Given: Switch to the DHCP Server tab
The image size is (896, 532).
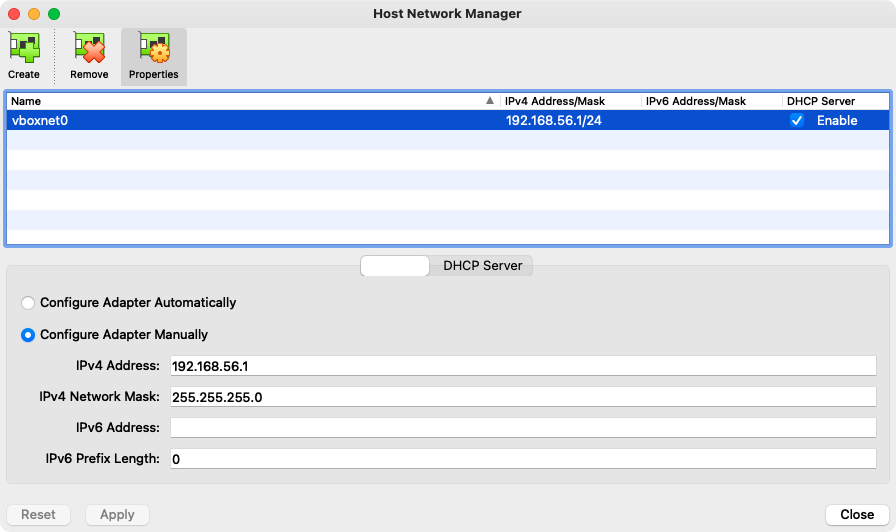Looking at the screenshot, I should (x=482, y=266).
